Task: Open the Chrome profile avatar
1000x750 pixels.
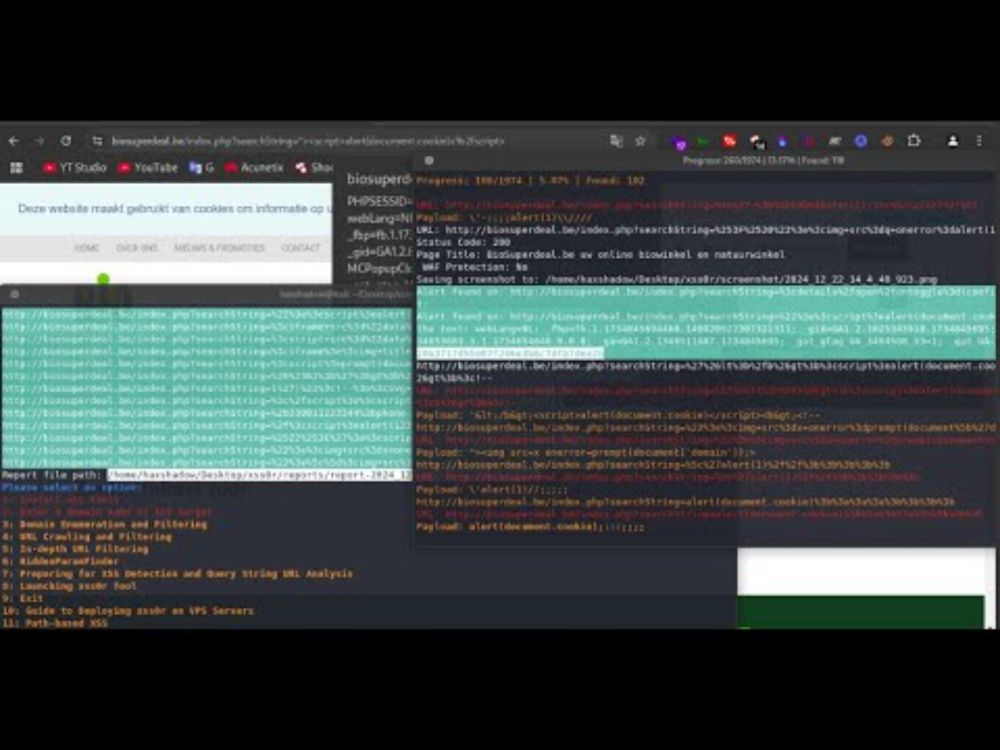Action: (x=953, y=141)
